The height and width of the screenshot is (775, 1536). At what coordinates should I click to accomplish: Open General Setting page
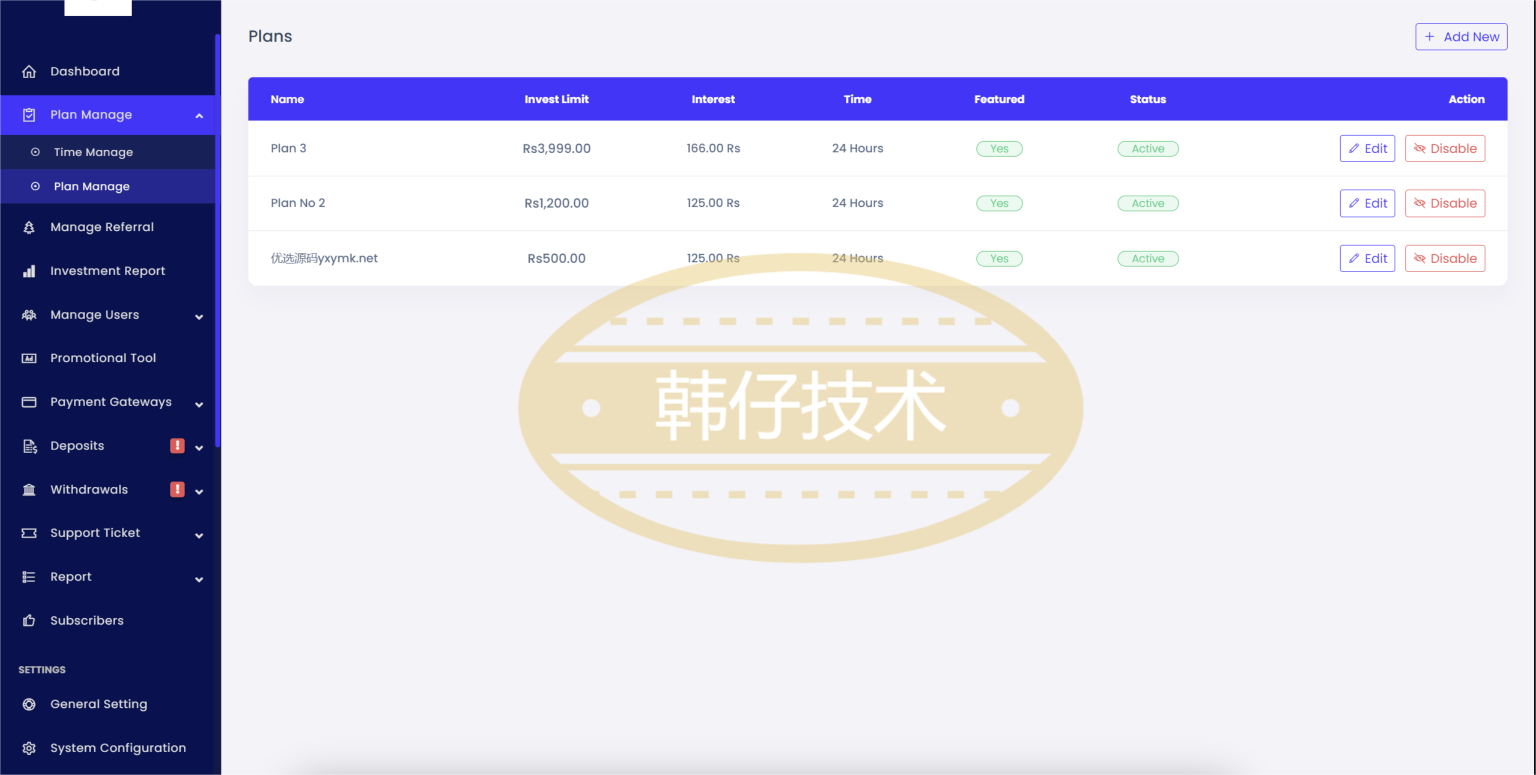tap(107, 704)
